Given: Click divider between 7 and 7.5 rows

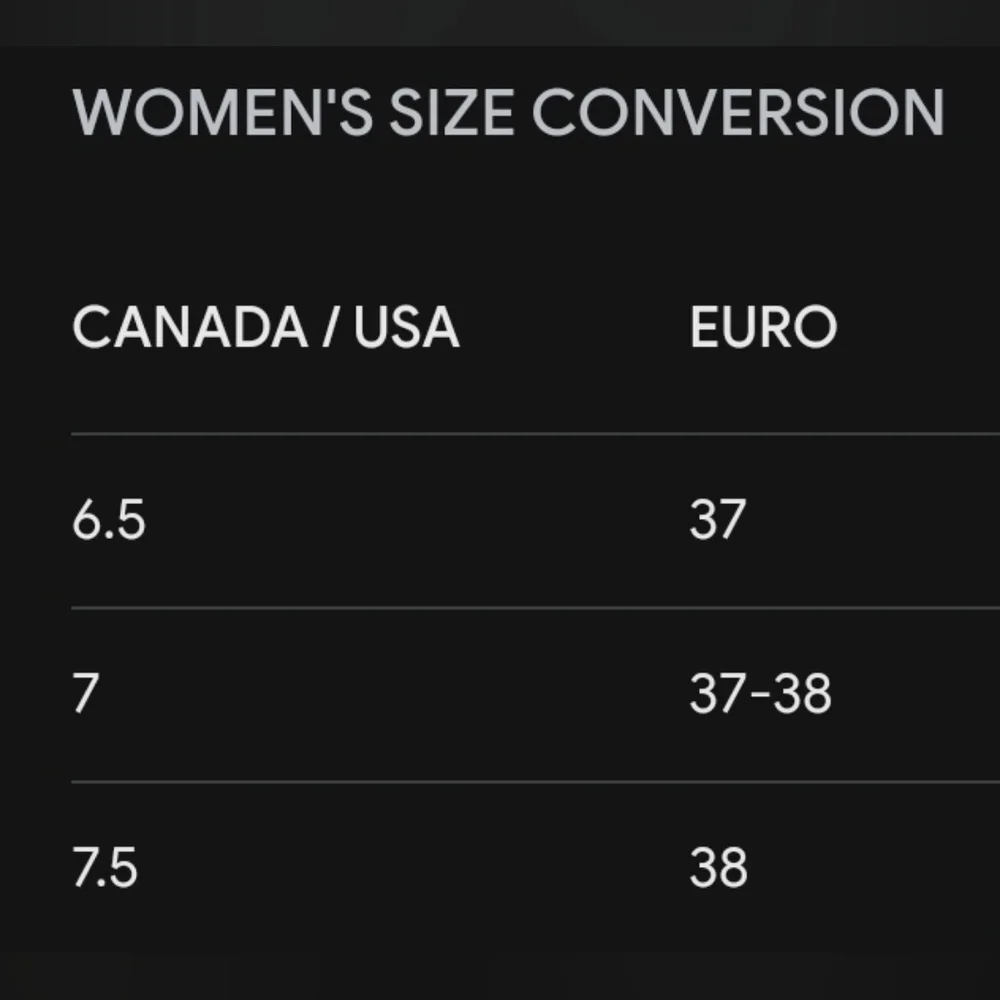Looking at the screenshot, I should pyautogui.click(x=536, y=781).
